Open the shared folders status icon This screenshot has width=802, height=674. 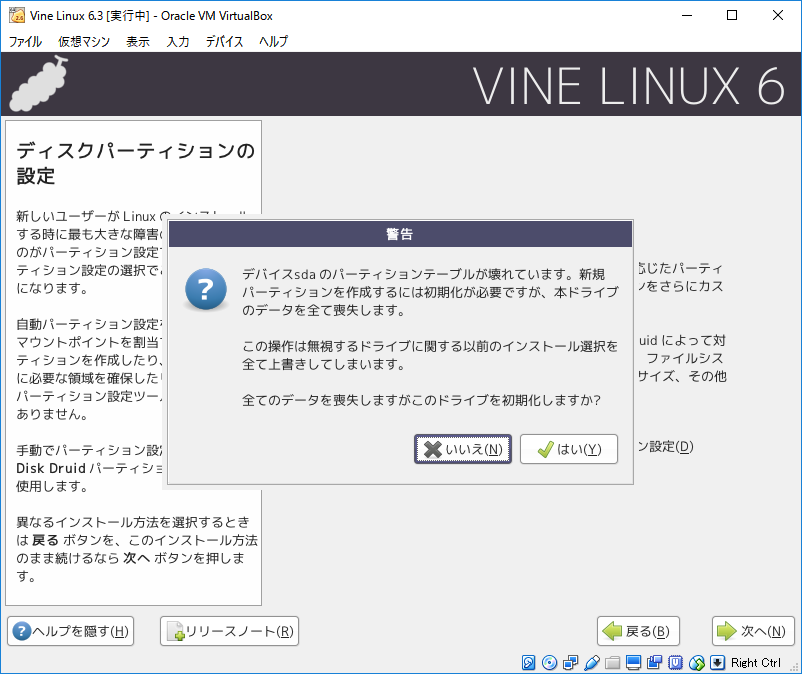click(612, 663)
